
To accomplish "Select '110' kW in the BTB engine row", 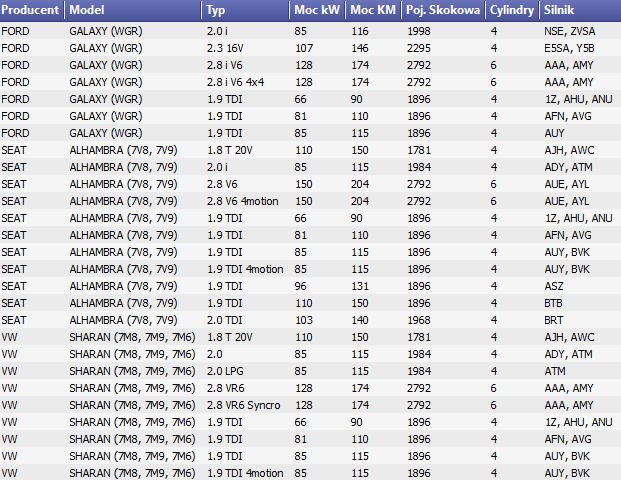I will (304, 303).
